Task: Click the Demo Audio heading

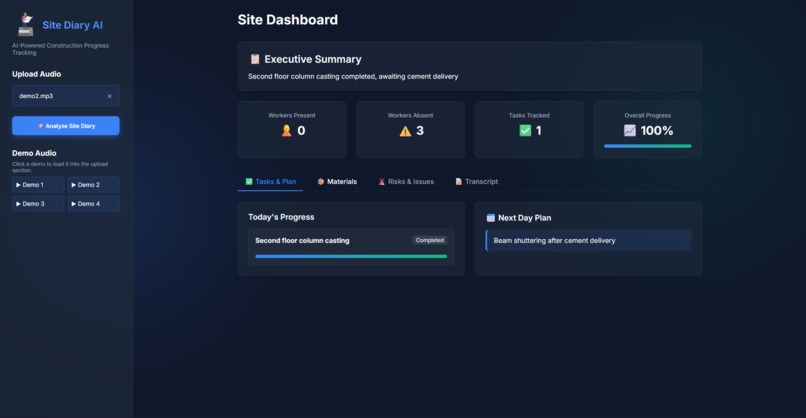Action: [34, 153]
